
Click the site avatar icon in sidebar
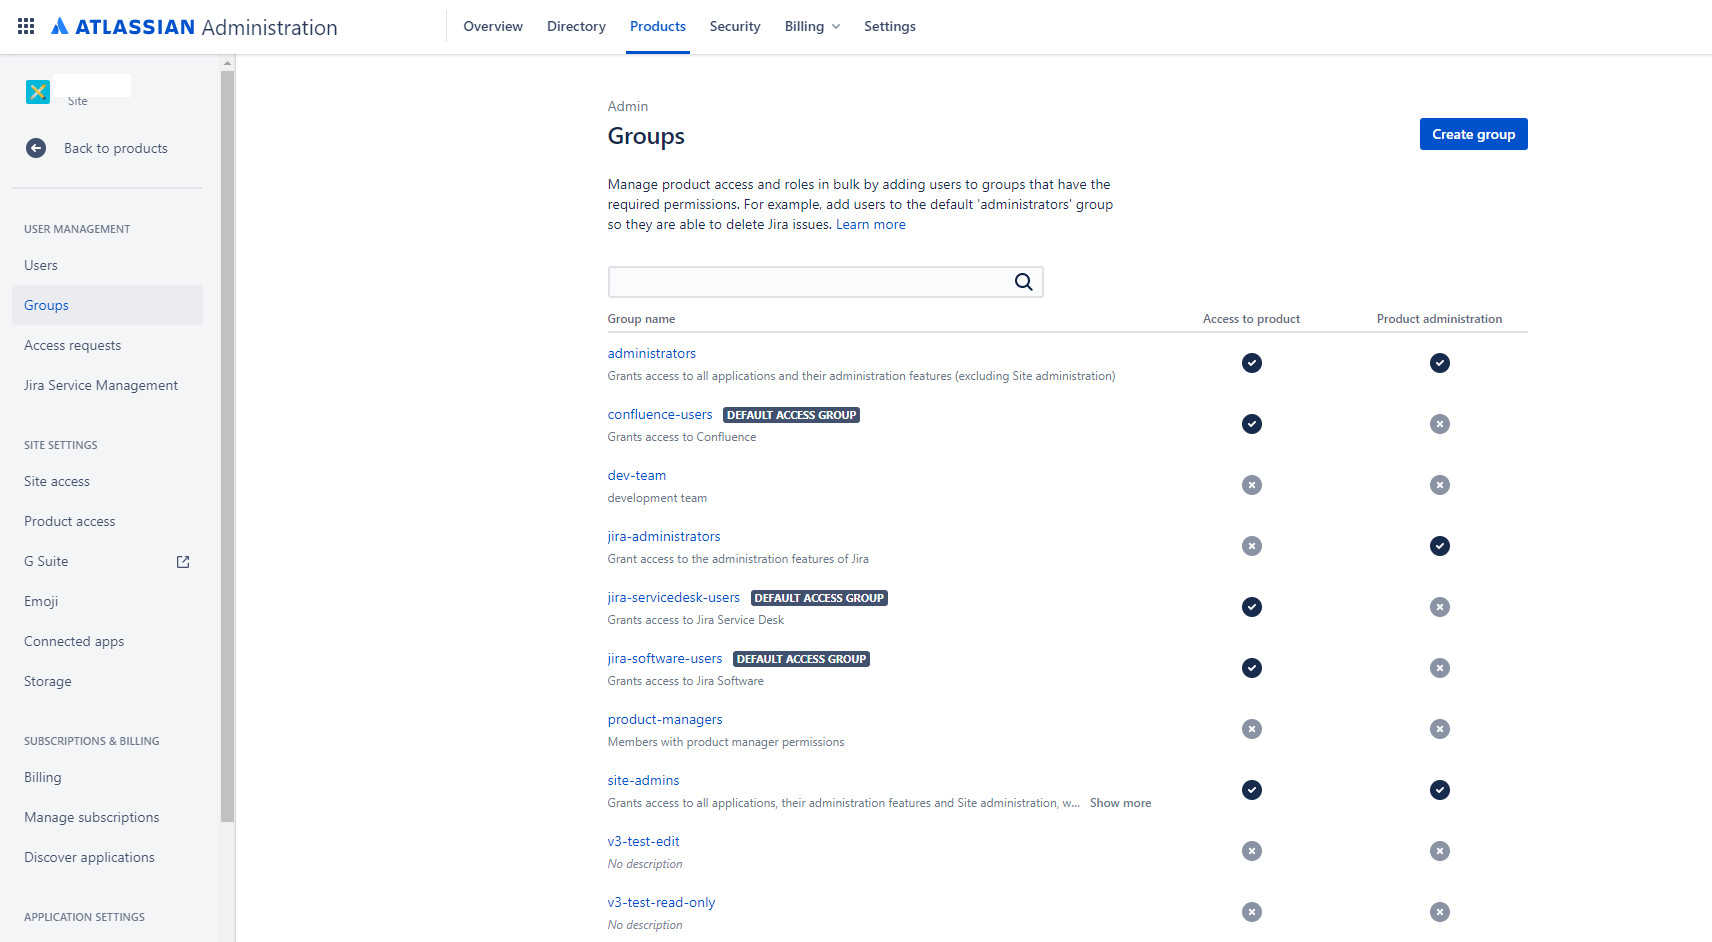[x=38, y=92]
